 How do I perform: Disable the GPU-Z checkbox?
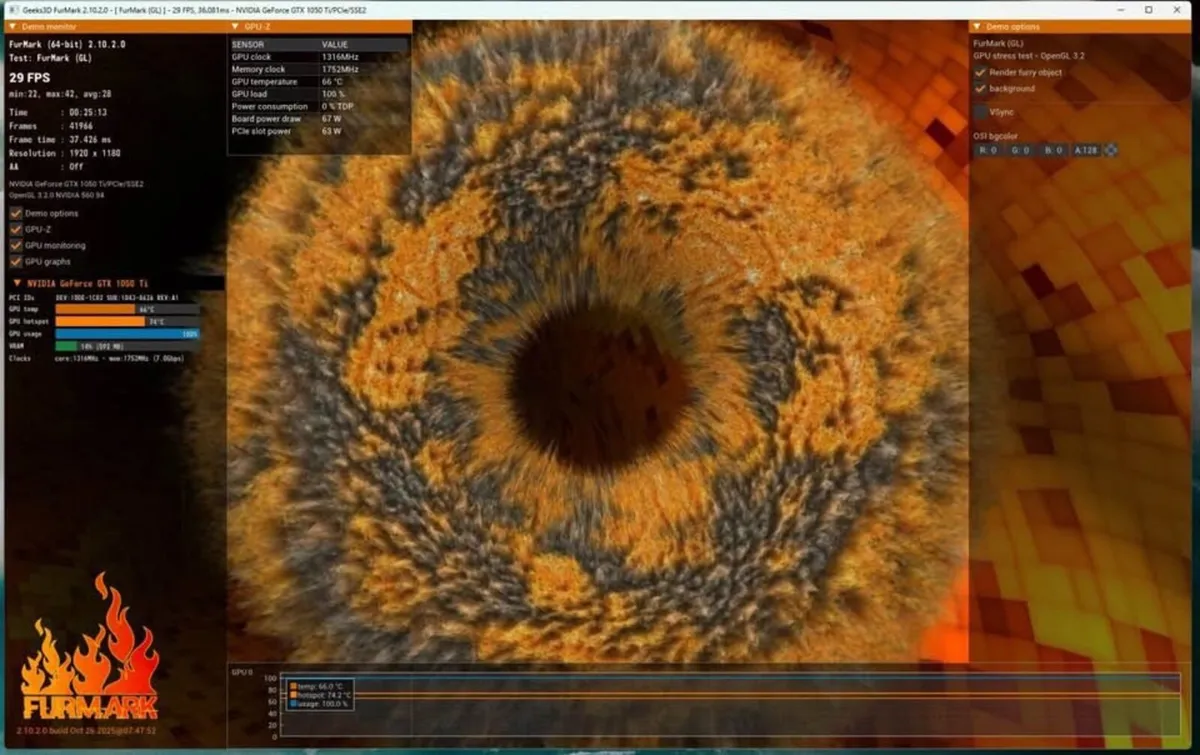pos(16,229)
